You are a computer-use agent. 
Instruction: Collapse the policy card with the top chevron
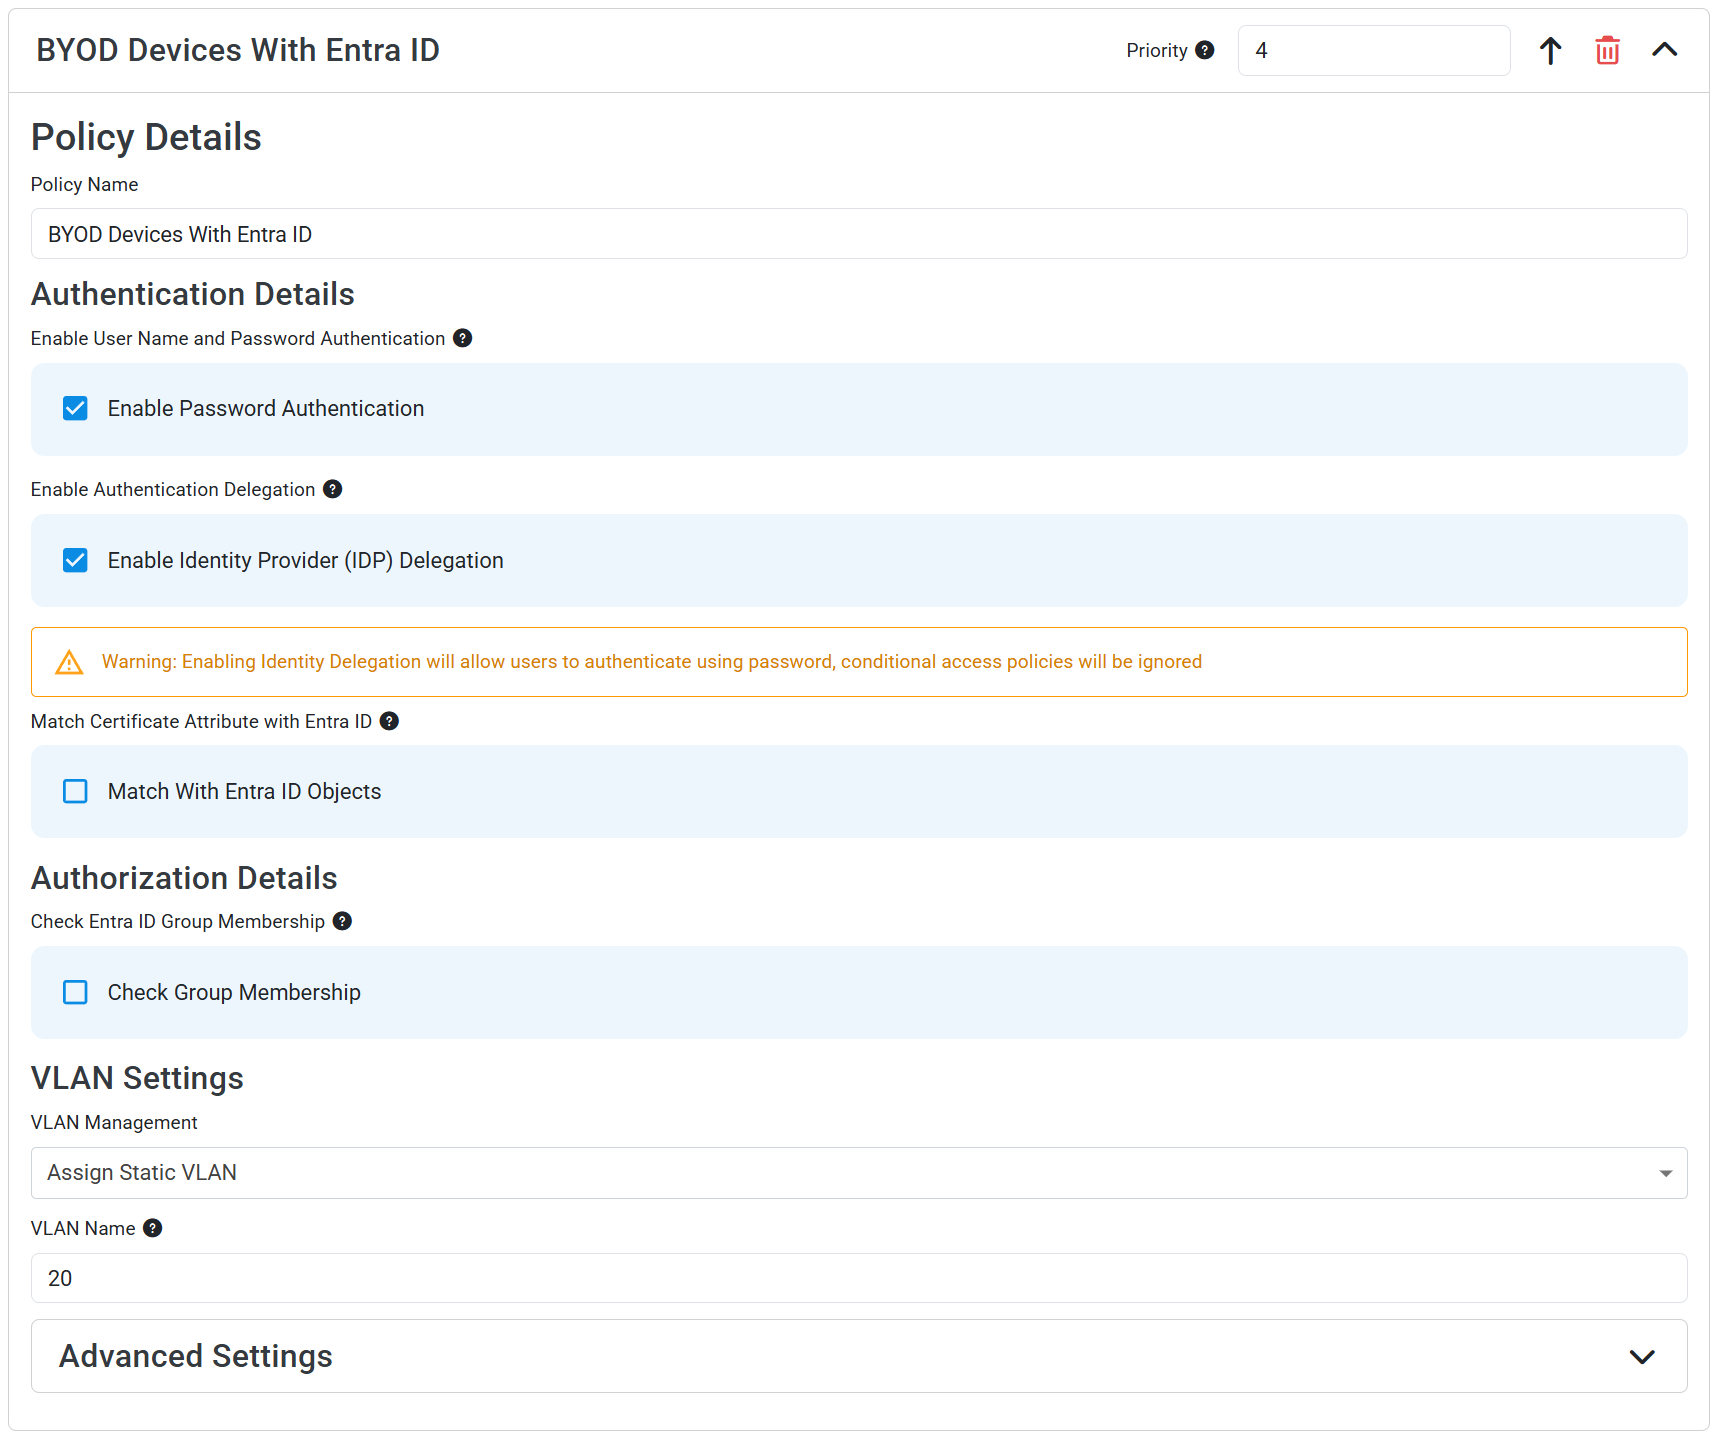pyautogui.click(x=1664, y=50)
